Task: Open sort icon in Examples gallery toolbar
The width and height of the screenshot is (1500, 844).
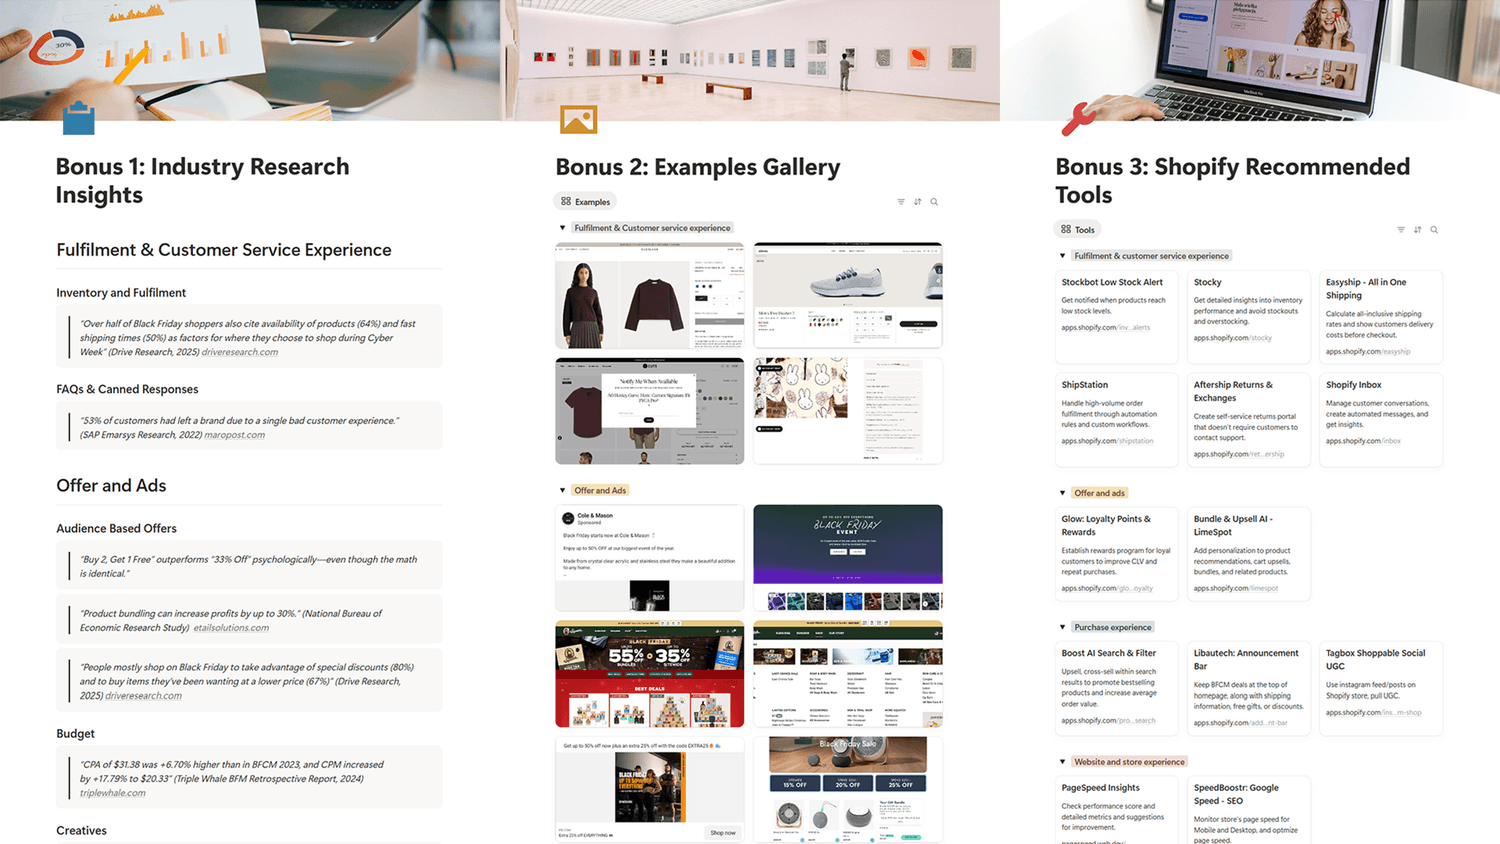Action: (918, 202)
